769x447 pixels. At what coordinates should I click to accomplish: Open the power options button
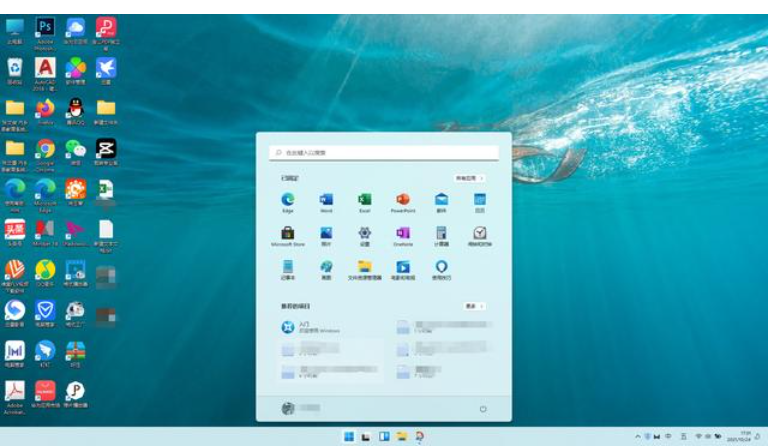point(483,409)
